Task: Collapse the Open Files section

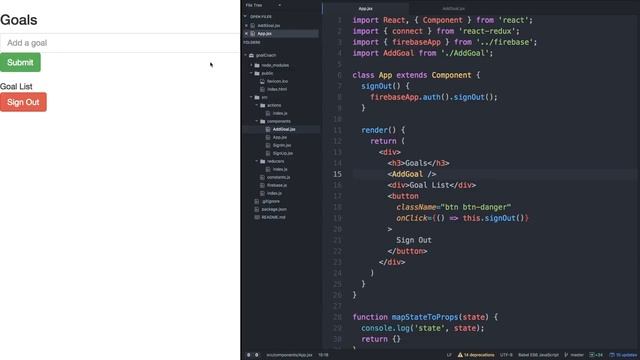Action: 245,17
